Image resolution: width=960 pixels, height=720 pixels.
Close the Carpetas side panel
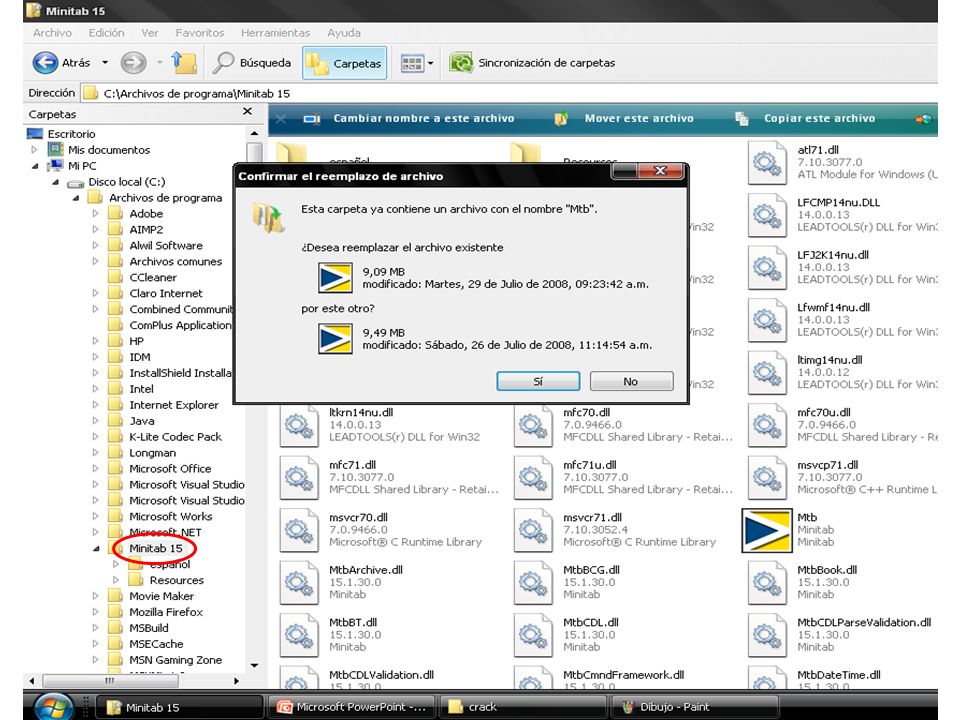(x=247, y=111)
